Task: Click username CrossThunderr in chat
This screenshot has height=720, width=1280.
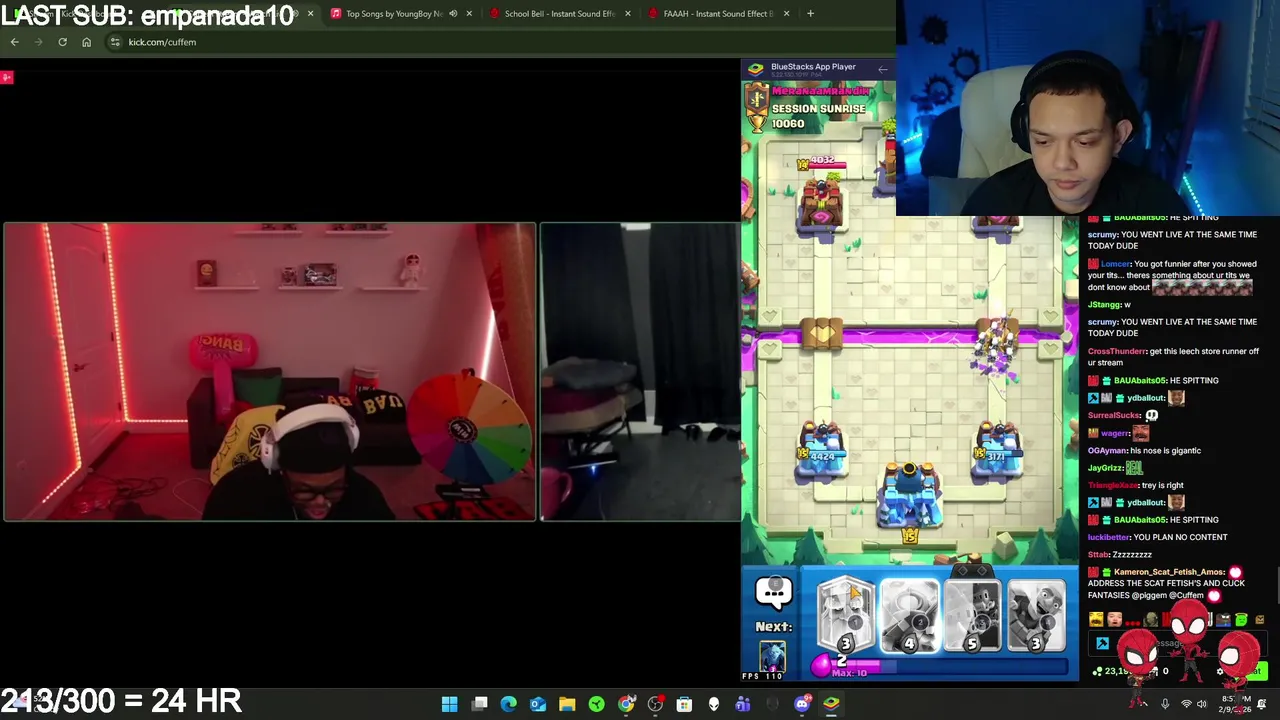Action: [1116, 351]
